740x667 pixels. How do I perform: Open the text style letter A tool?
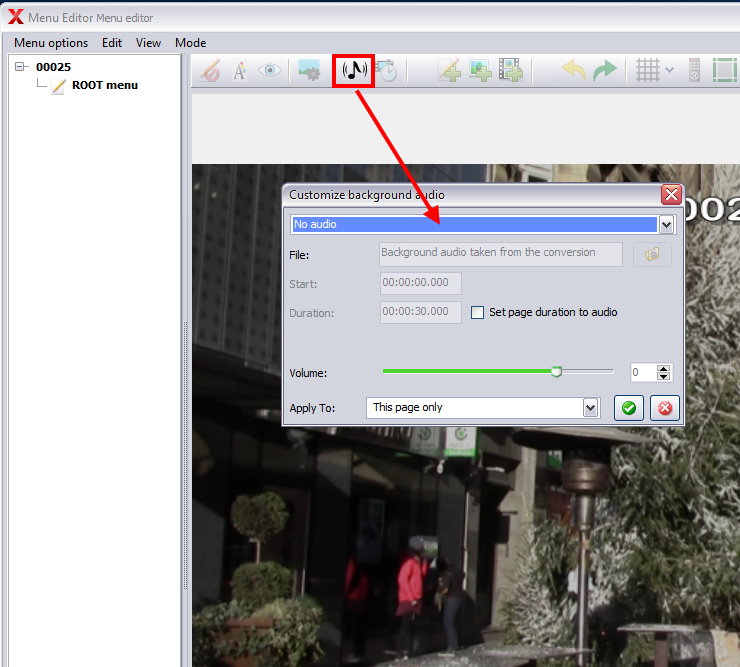(x=240, y=71)
